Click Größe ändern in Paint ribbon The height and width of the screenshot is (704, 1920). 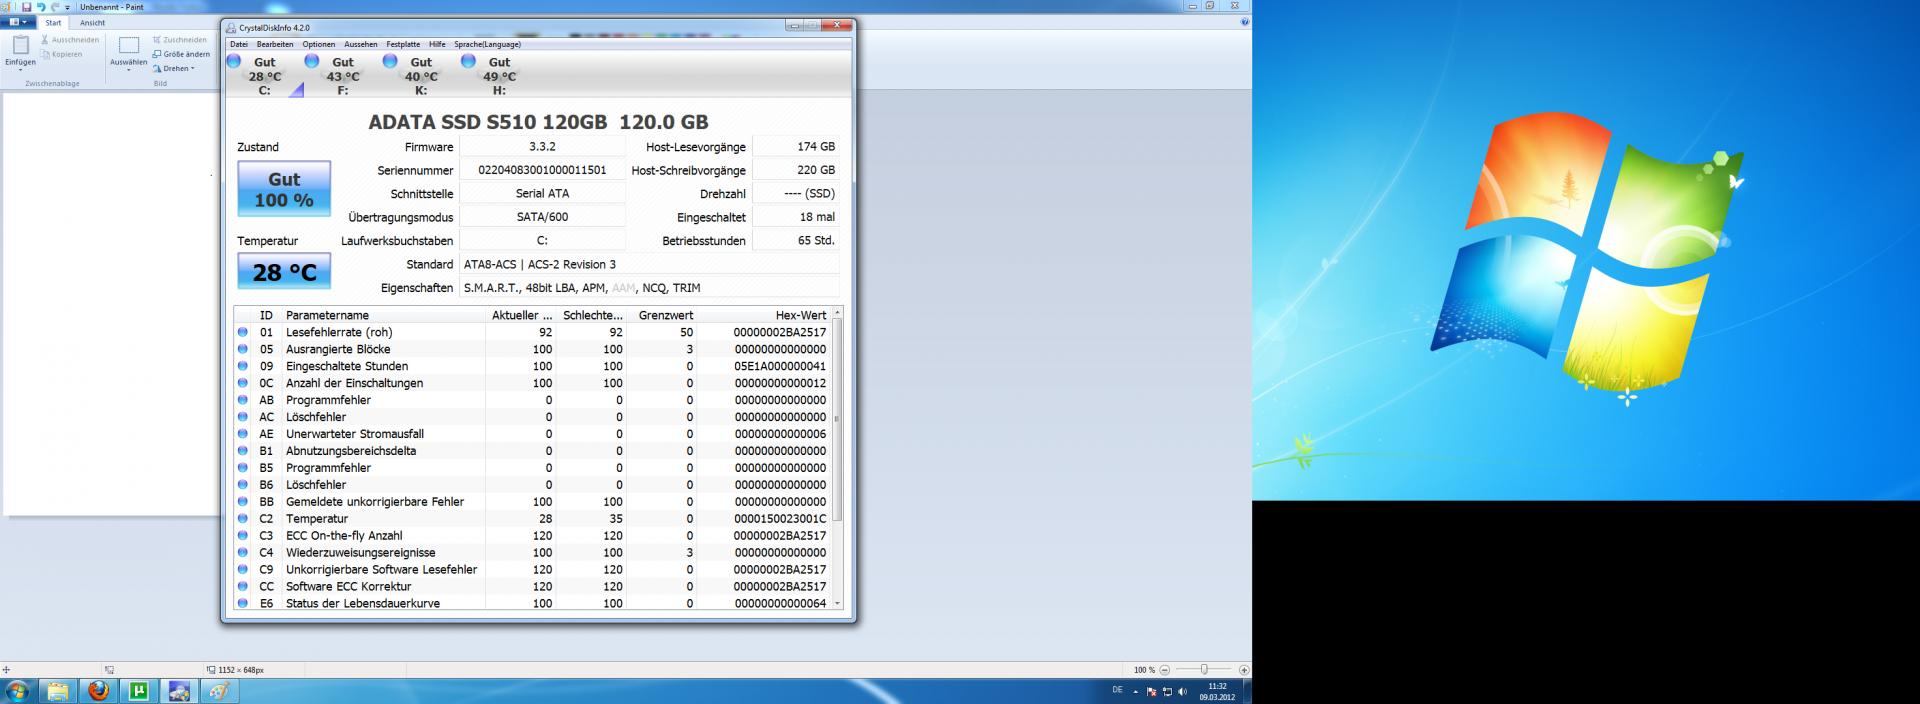coord(181,54)
